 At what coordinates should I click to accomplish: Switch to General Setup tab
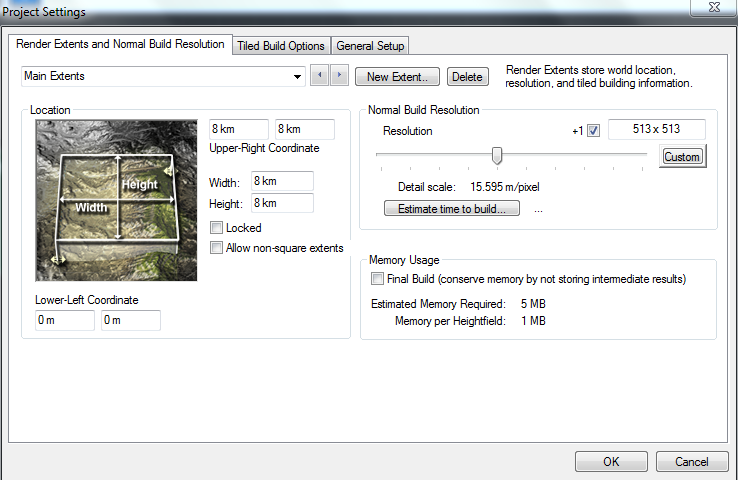(x=370, y=46)
